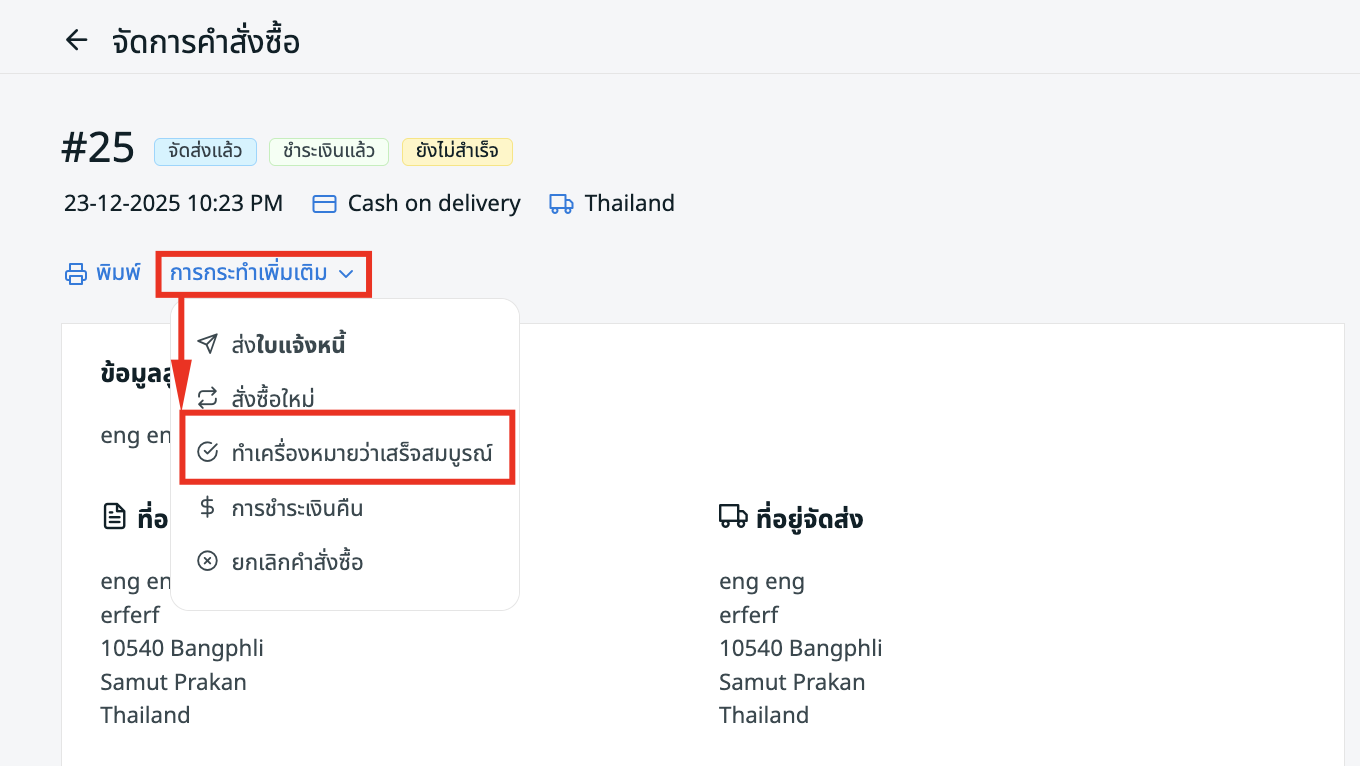Click the mark-complete checkmark circle icon
This screenshot has width=1360, height=766.
point(207,452)
